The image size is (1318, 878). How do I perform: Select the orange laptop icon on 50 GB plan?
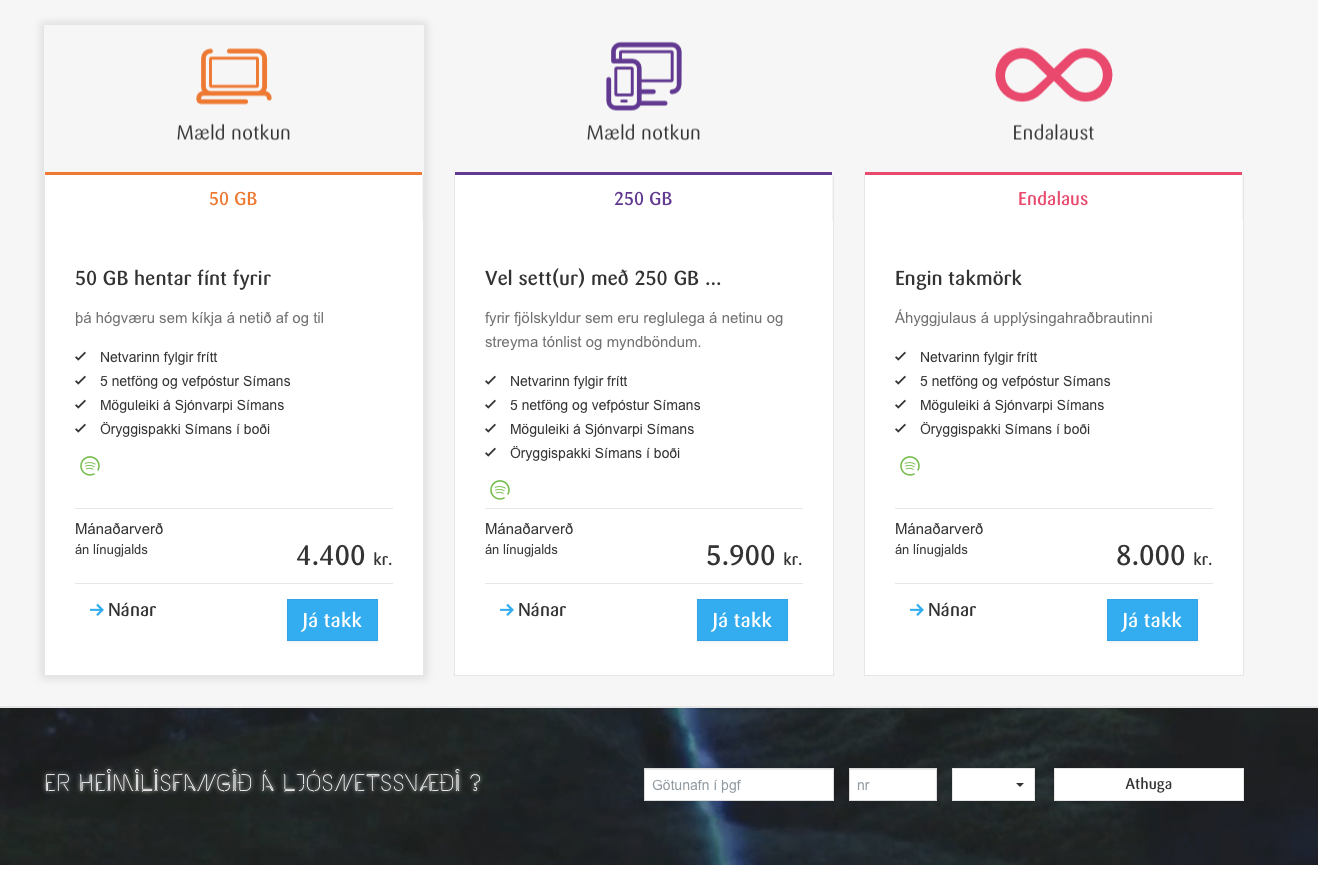pyautogui.click(x=233, y=74)
